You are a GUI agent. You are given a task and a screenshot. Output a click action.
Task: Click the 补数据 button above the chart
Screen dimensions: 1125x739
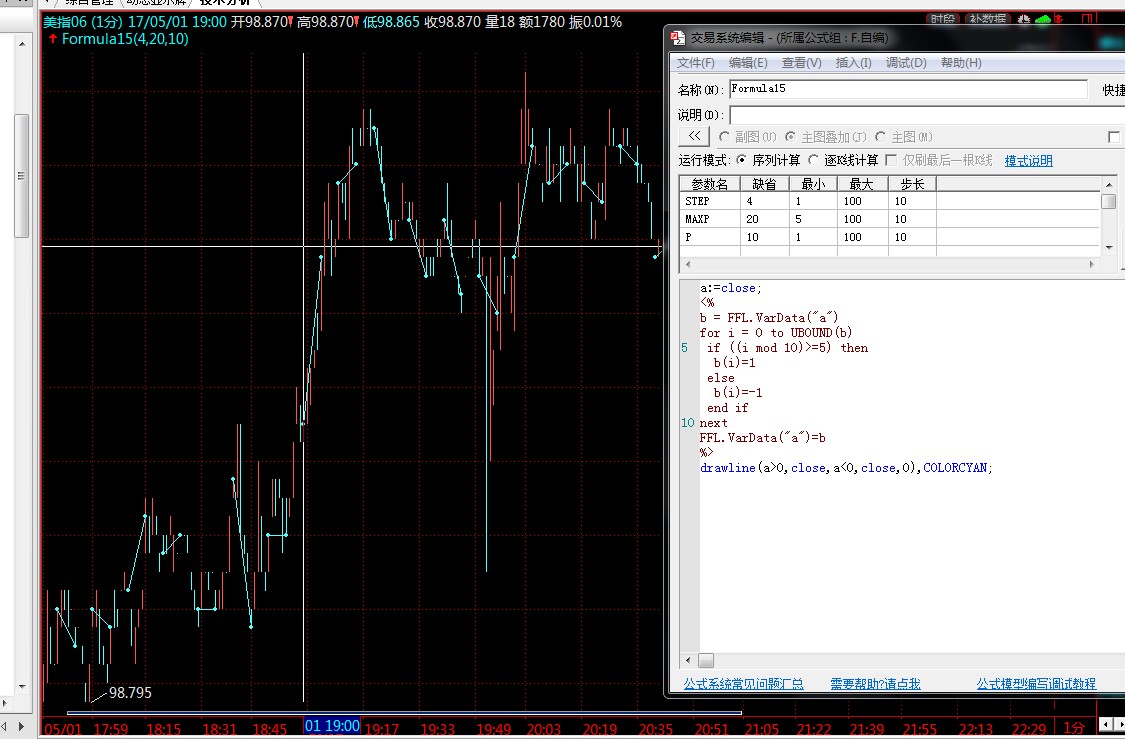pos(987,19)
